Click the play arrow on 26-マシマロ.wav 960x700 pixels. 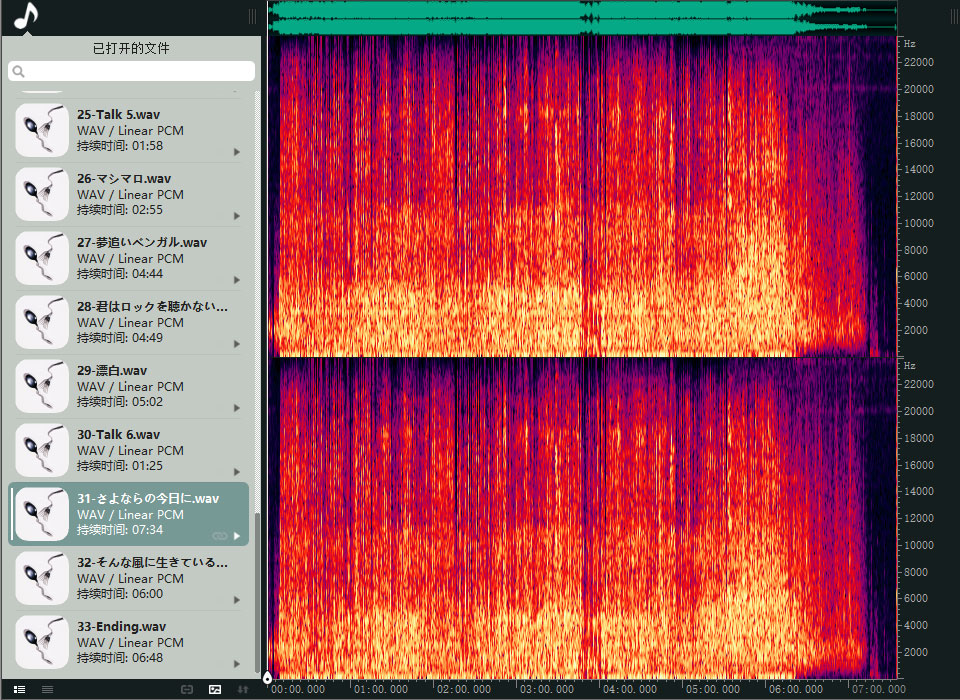coord(237,216)
